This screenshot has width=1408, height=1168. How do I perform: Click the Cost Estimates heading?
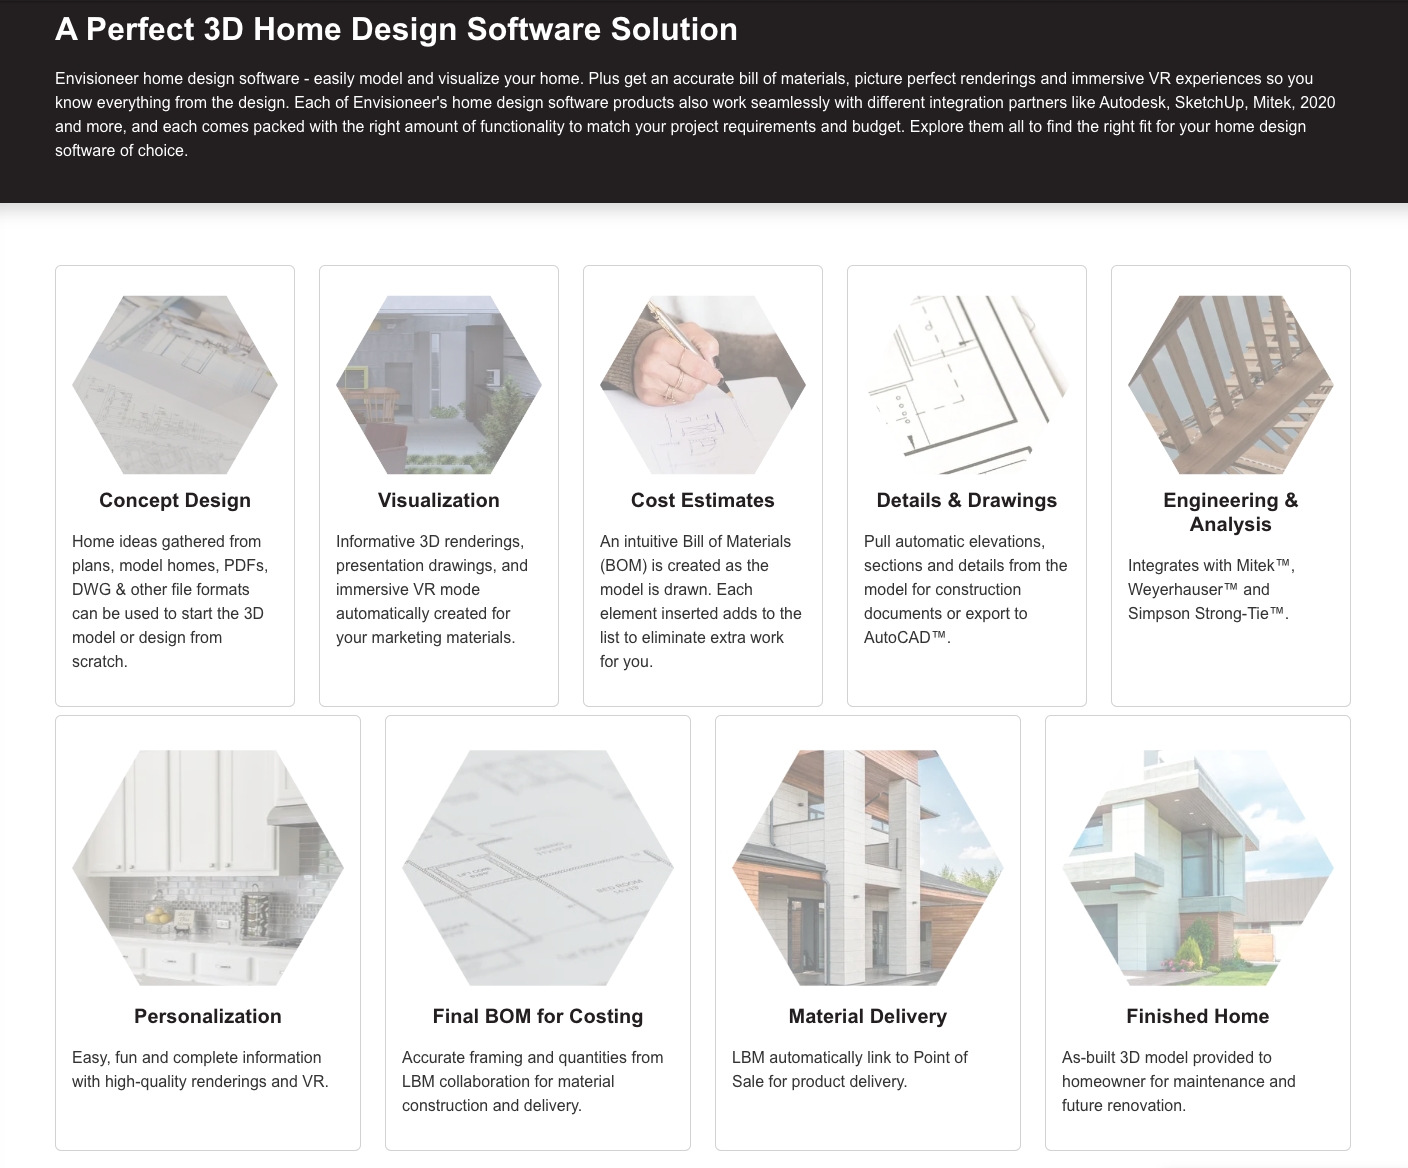coord(703,500)
